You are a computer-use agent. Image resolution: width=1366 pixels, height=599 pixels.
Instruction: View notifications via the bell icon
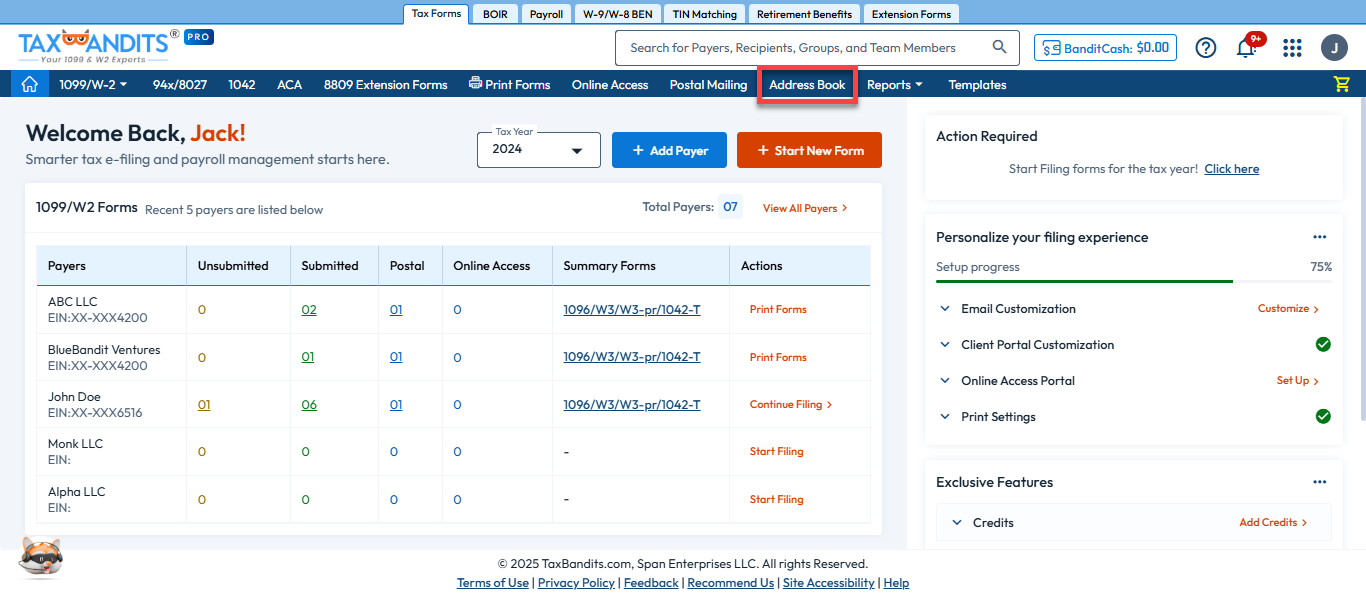point(1246,47)
